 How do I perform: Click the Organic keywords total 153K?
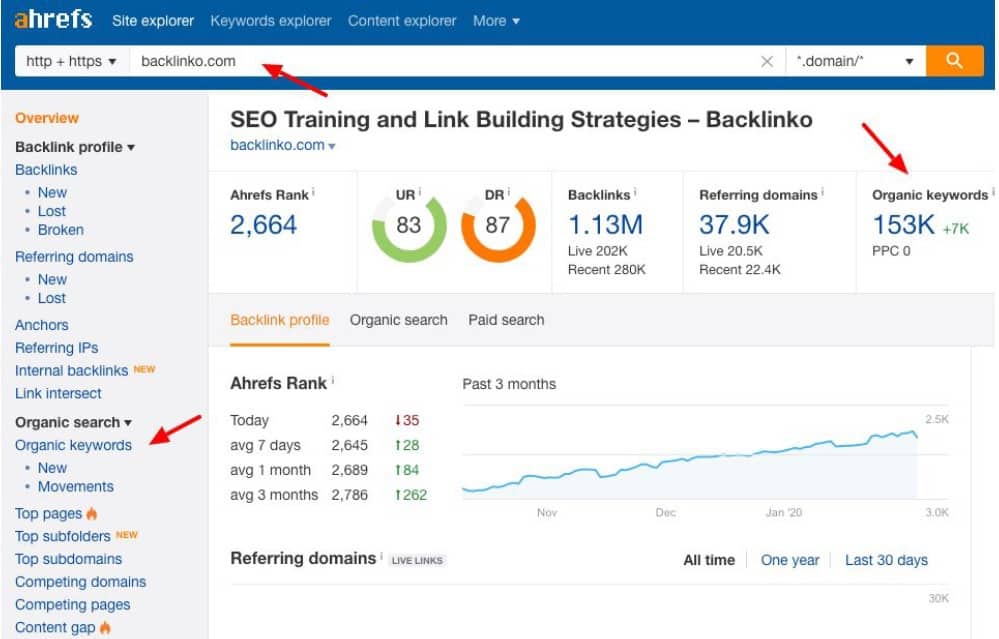[903, 225]
